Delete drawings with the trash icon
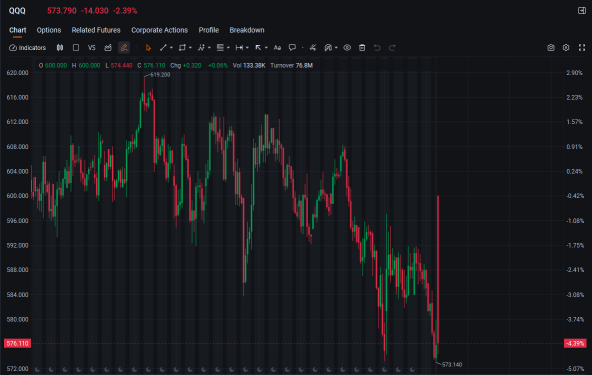The width and height of the screenshot is (592, 375). pos(362,48)
